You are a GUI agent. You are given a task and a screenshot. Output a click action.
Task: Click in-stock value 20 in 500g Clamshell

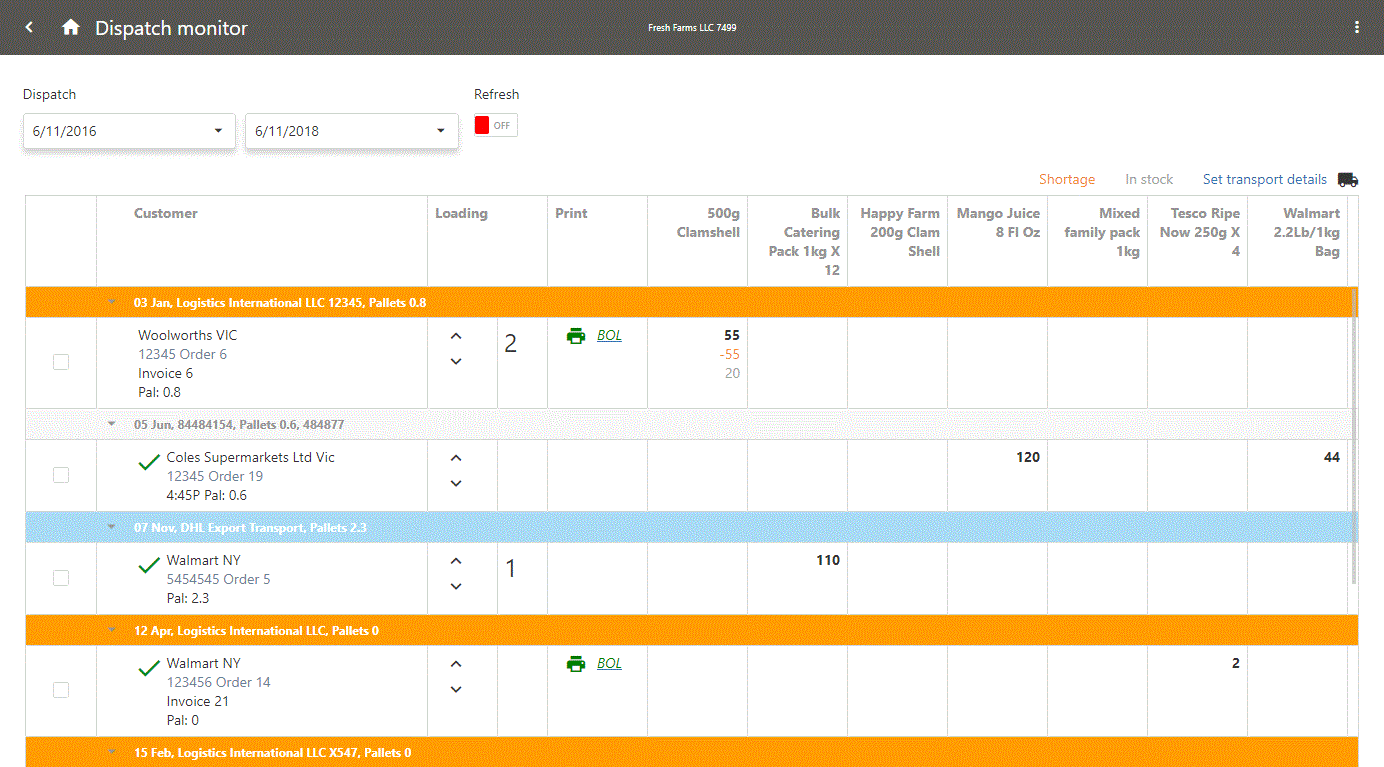pyautogui.click(x=733, y=374)
